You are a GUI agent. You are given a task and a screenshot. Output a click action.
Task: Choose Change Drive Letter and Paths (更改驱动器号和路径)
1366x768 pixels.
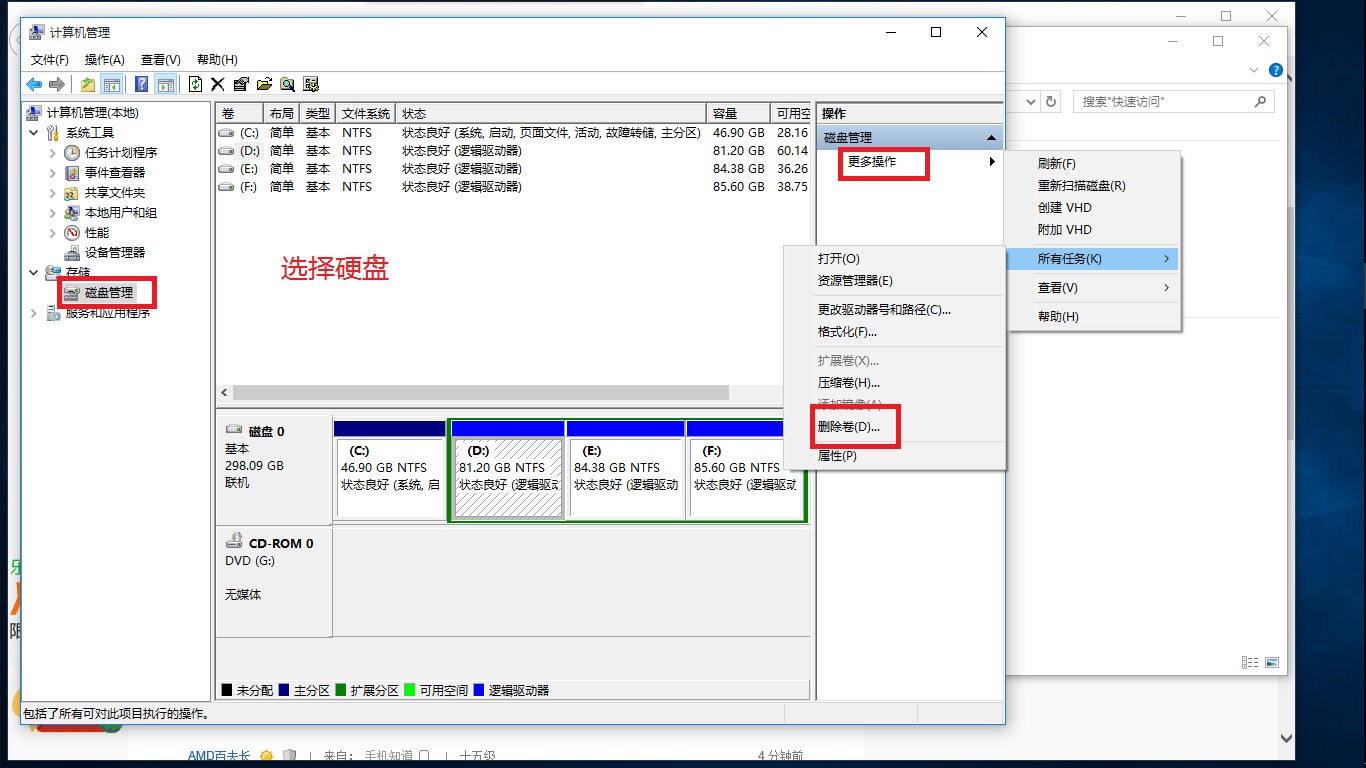pos(894,310)
